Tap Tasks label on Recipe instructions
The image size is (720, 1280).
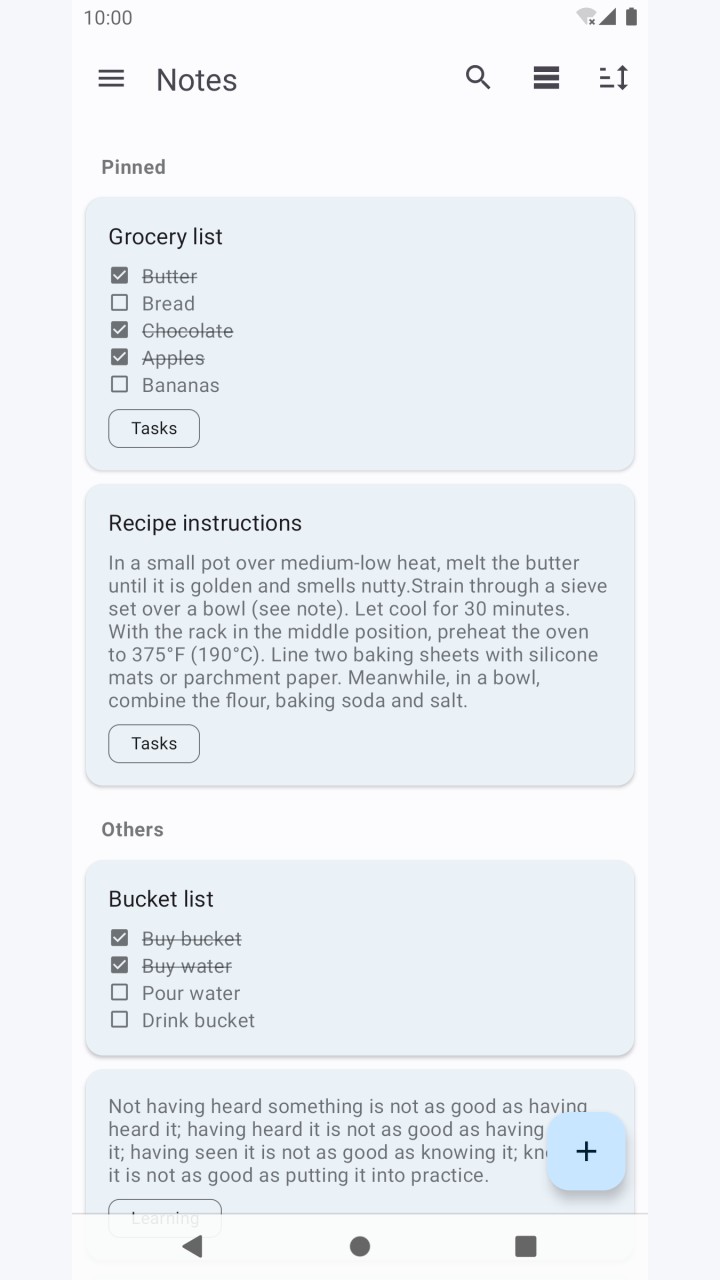[154, 743]
